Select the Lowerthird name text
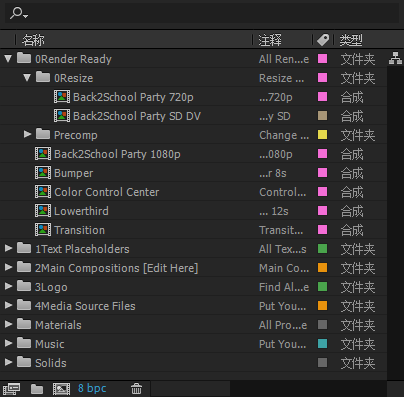The image size is (404, 397). (81, 211)
